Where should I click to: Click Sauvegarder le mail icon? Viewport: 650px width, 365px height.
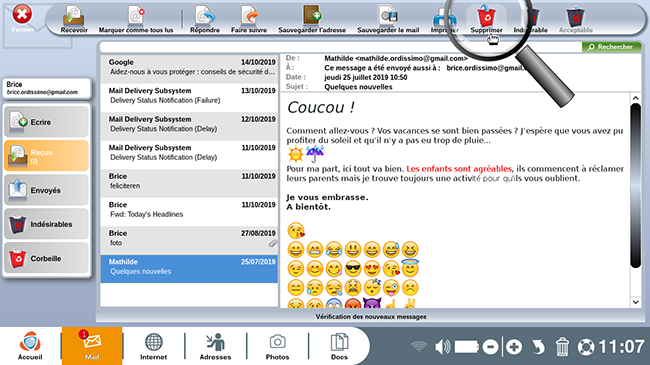coord(388,19)
